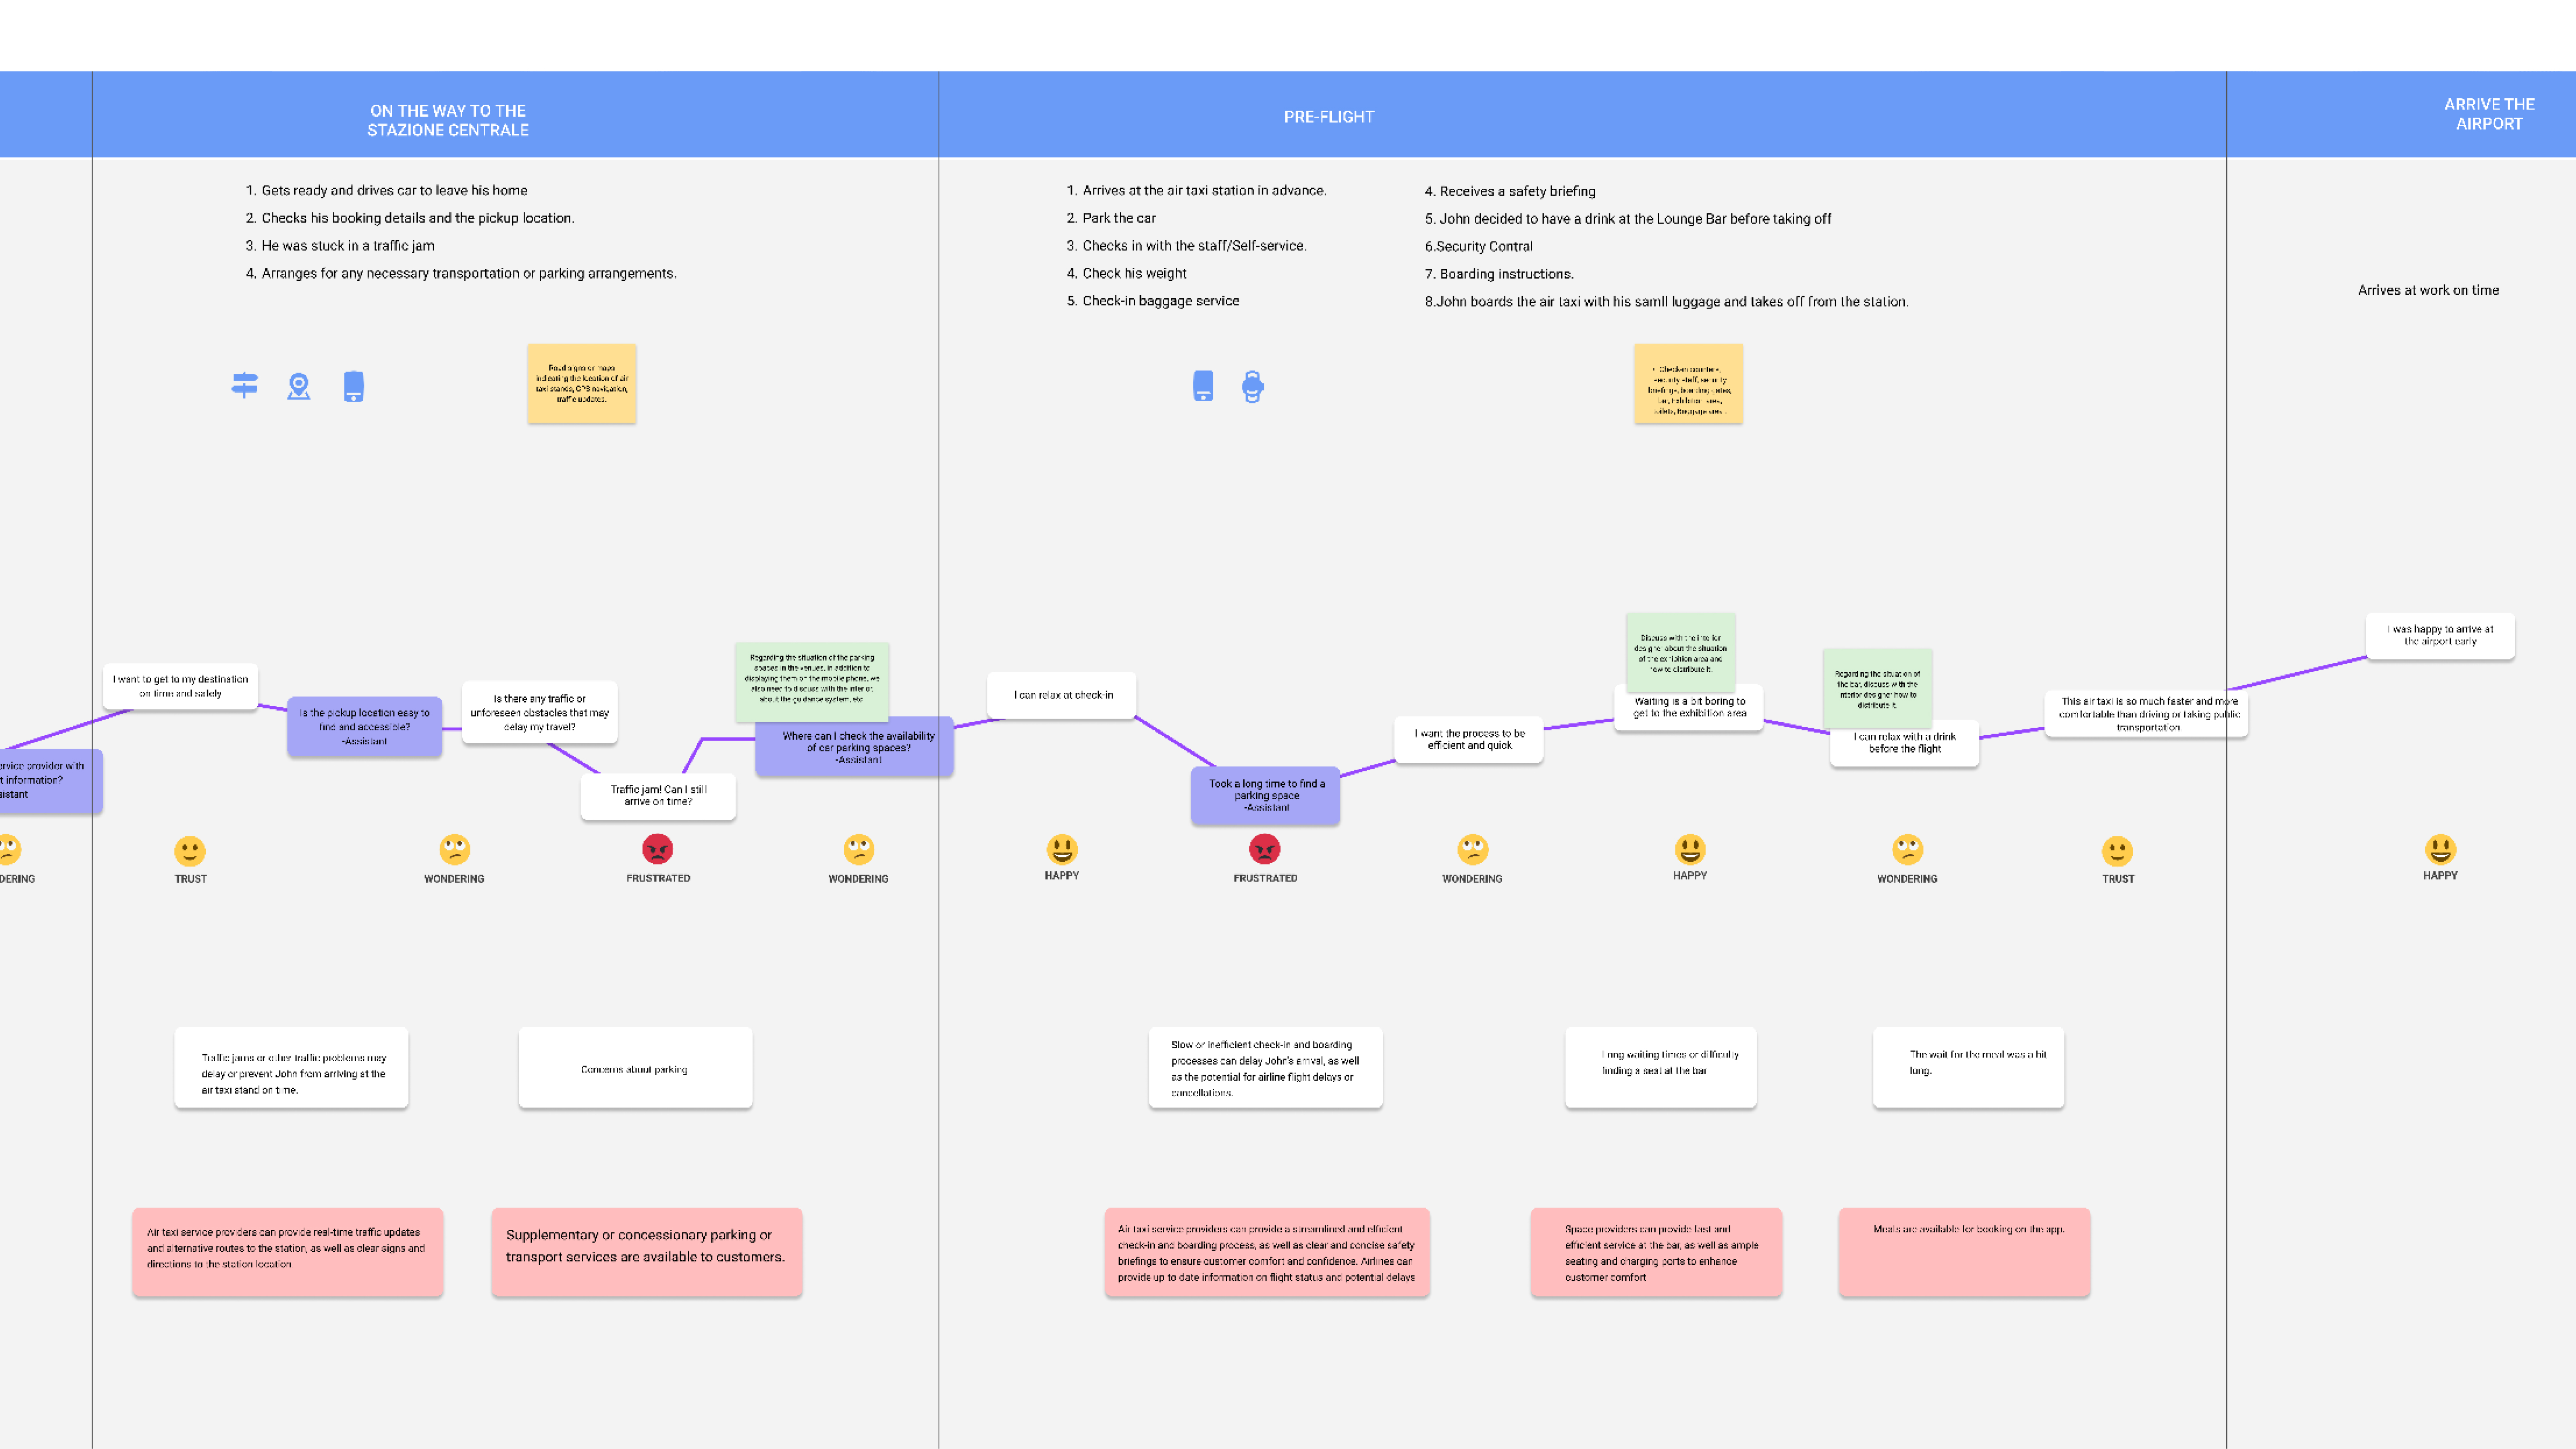
Task: Click the On the Way to the Stazione Centrale header
Action: 448,120
